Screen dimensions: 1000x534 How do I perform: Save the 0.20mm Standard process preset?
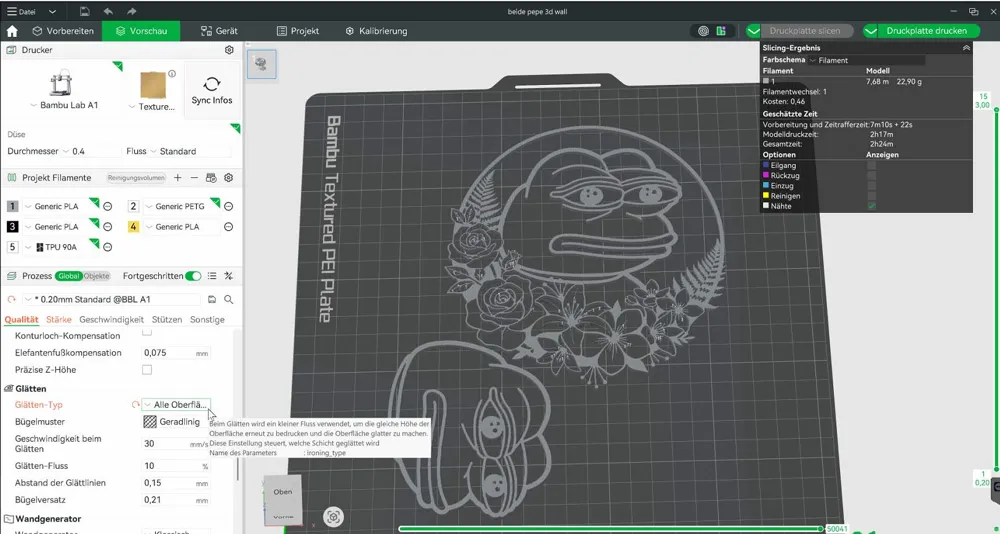point(212,299)
